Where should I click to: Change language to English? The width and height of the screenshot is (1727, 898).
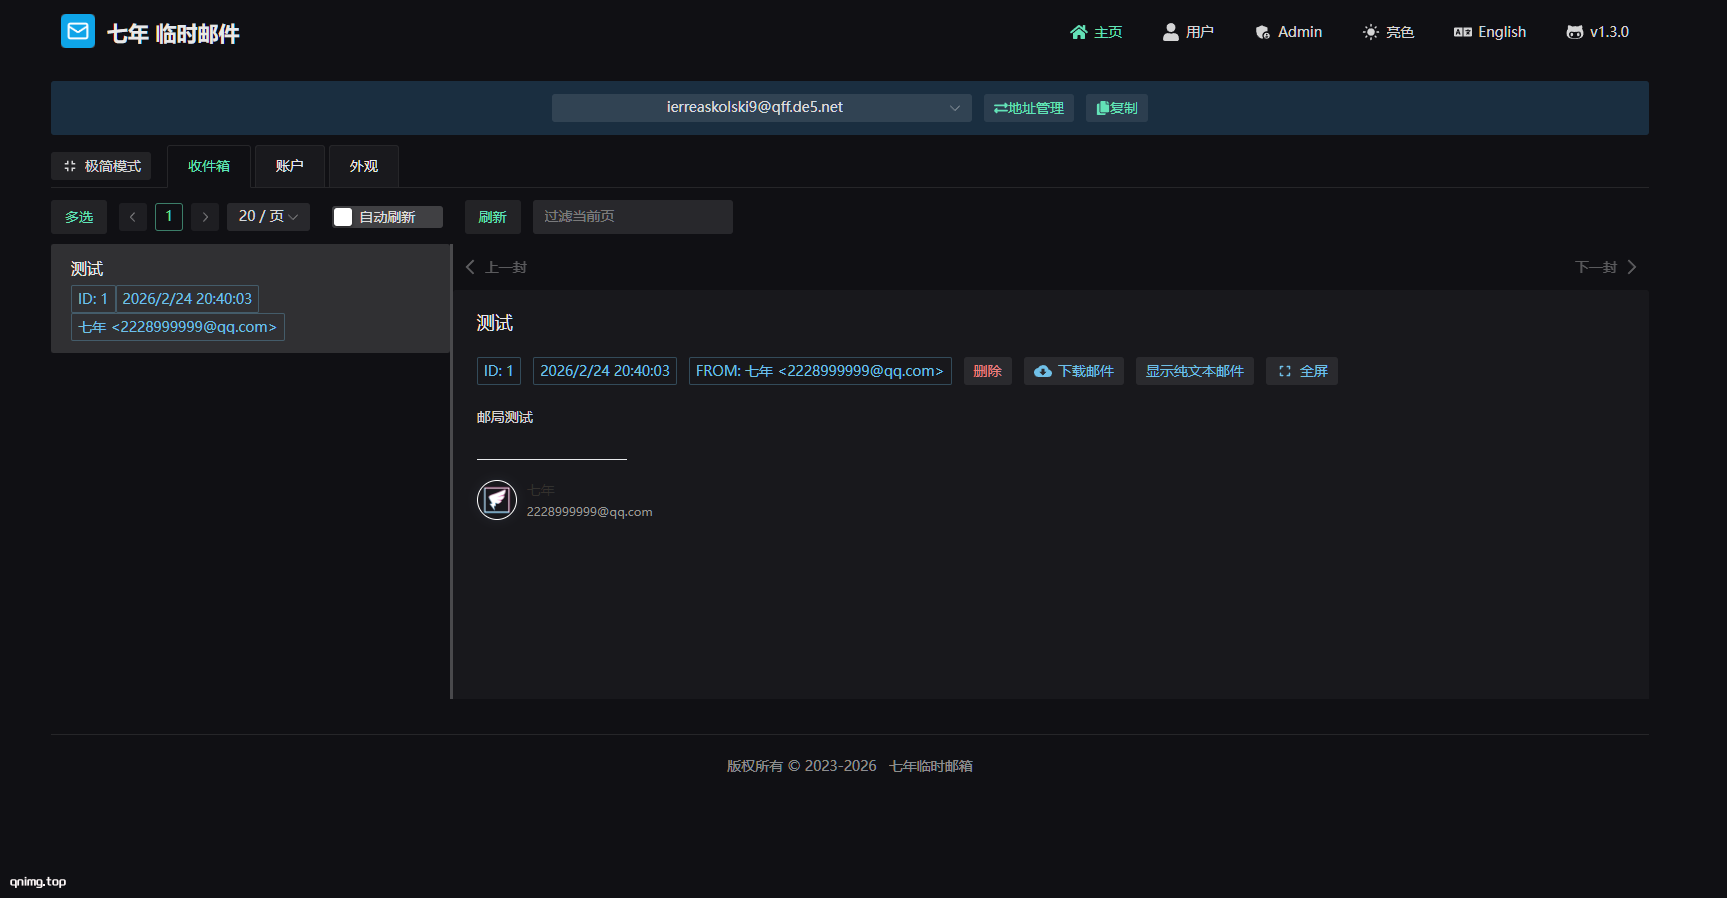[1490, 32]
